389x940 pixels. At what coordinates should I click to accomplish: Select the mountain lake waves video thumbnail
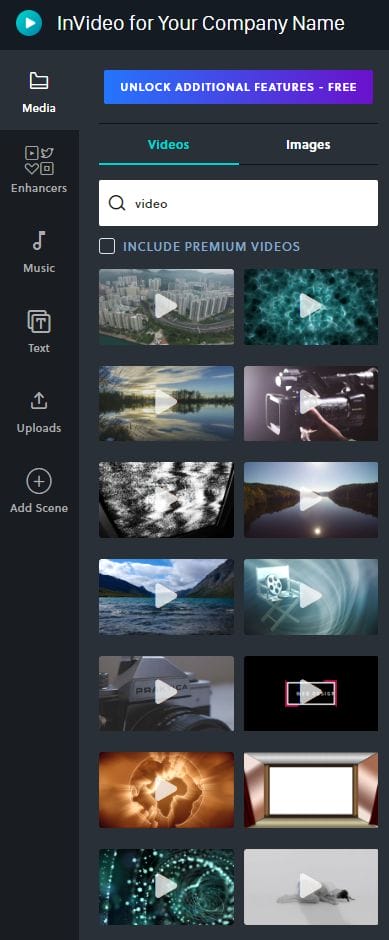pos(166,596)
